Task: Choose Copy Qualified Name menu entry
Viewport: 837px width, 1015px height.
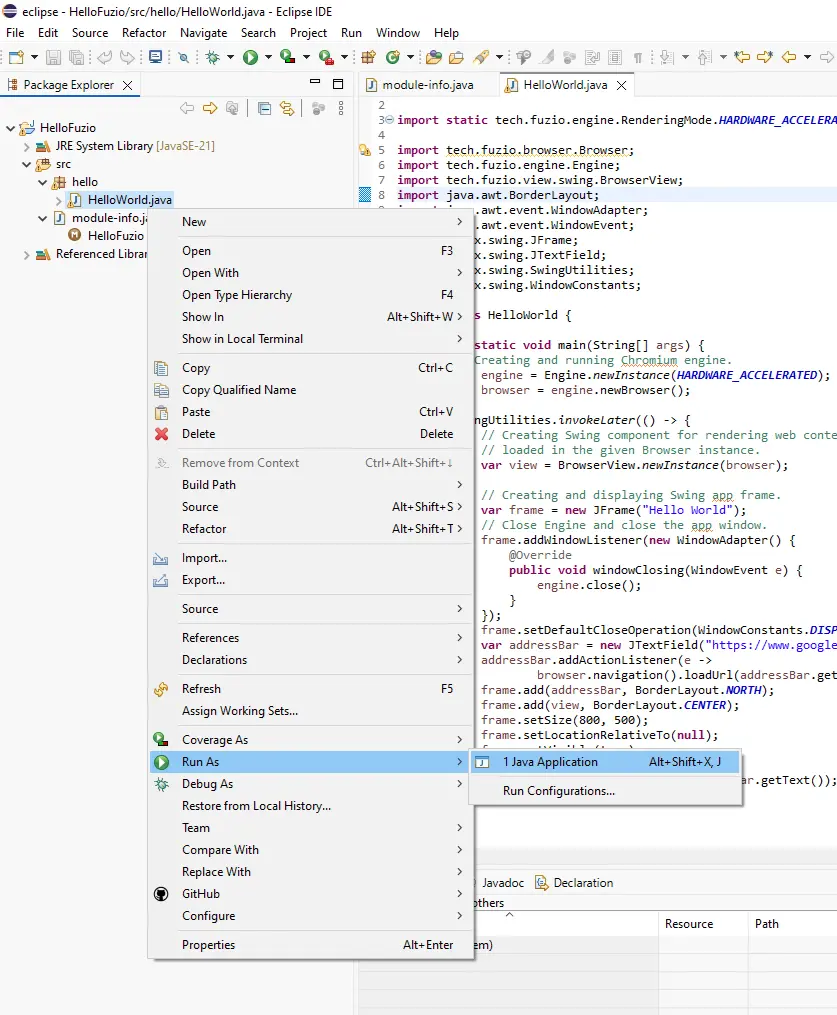Action: pyautogui.click(x=311, y=390)
